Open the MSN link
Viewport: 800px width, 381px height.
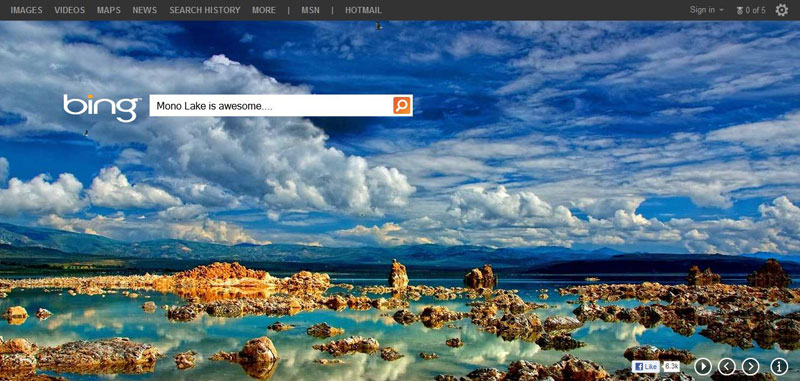(310, 10)
